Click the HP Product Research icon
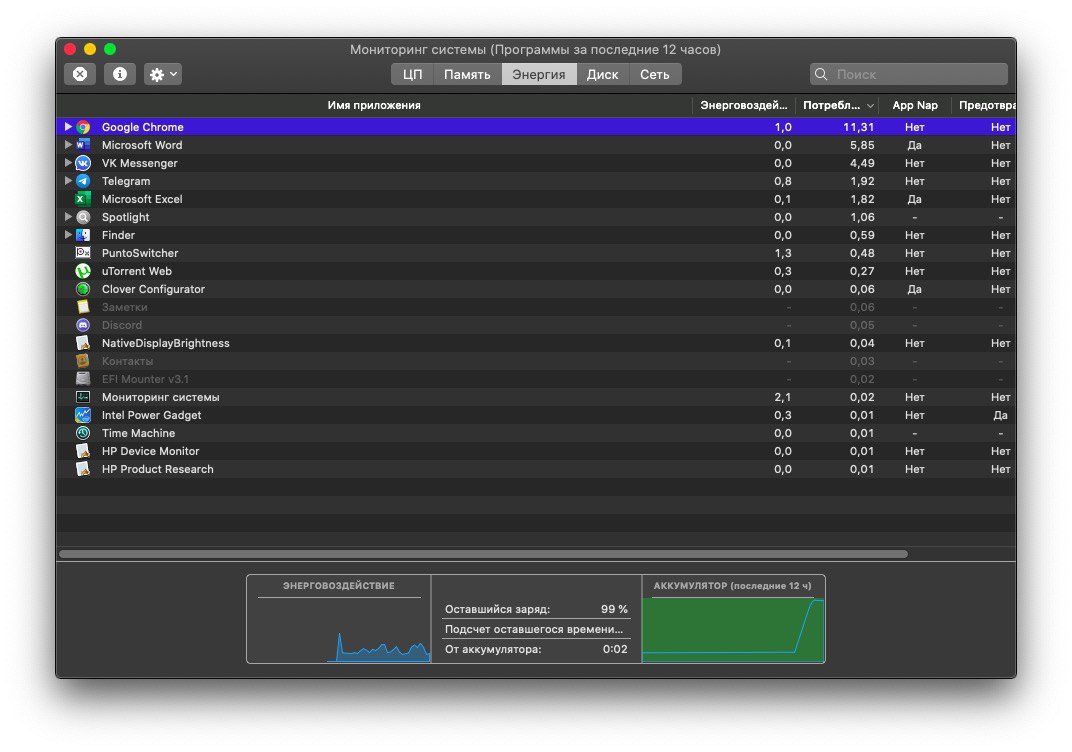The width and height of the screenshot is (1072, 752). point(83,469)
